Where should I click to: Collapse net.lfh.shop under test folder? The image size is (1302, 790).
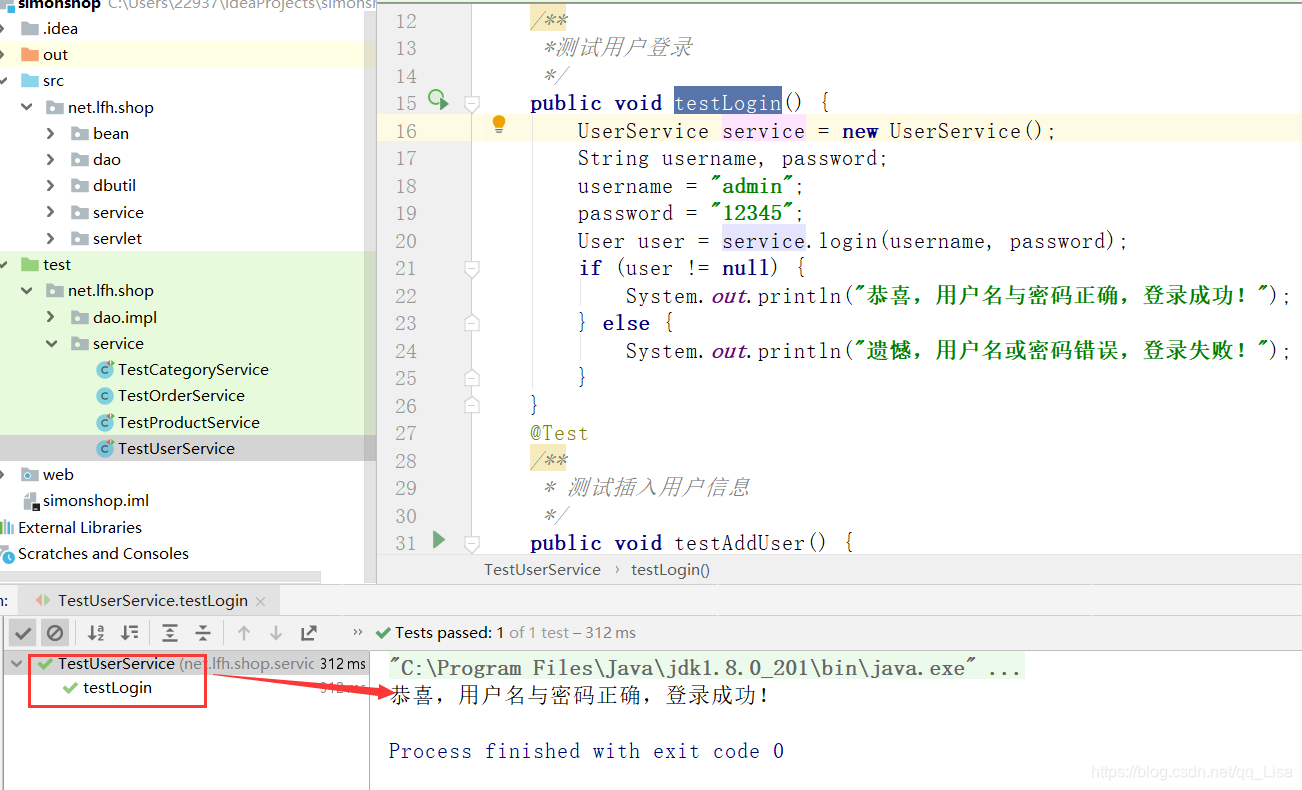(x=27, y=290)
